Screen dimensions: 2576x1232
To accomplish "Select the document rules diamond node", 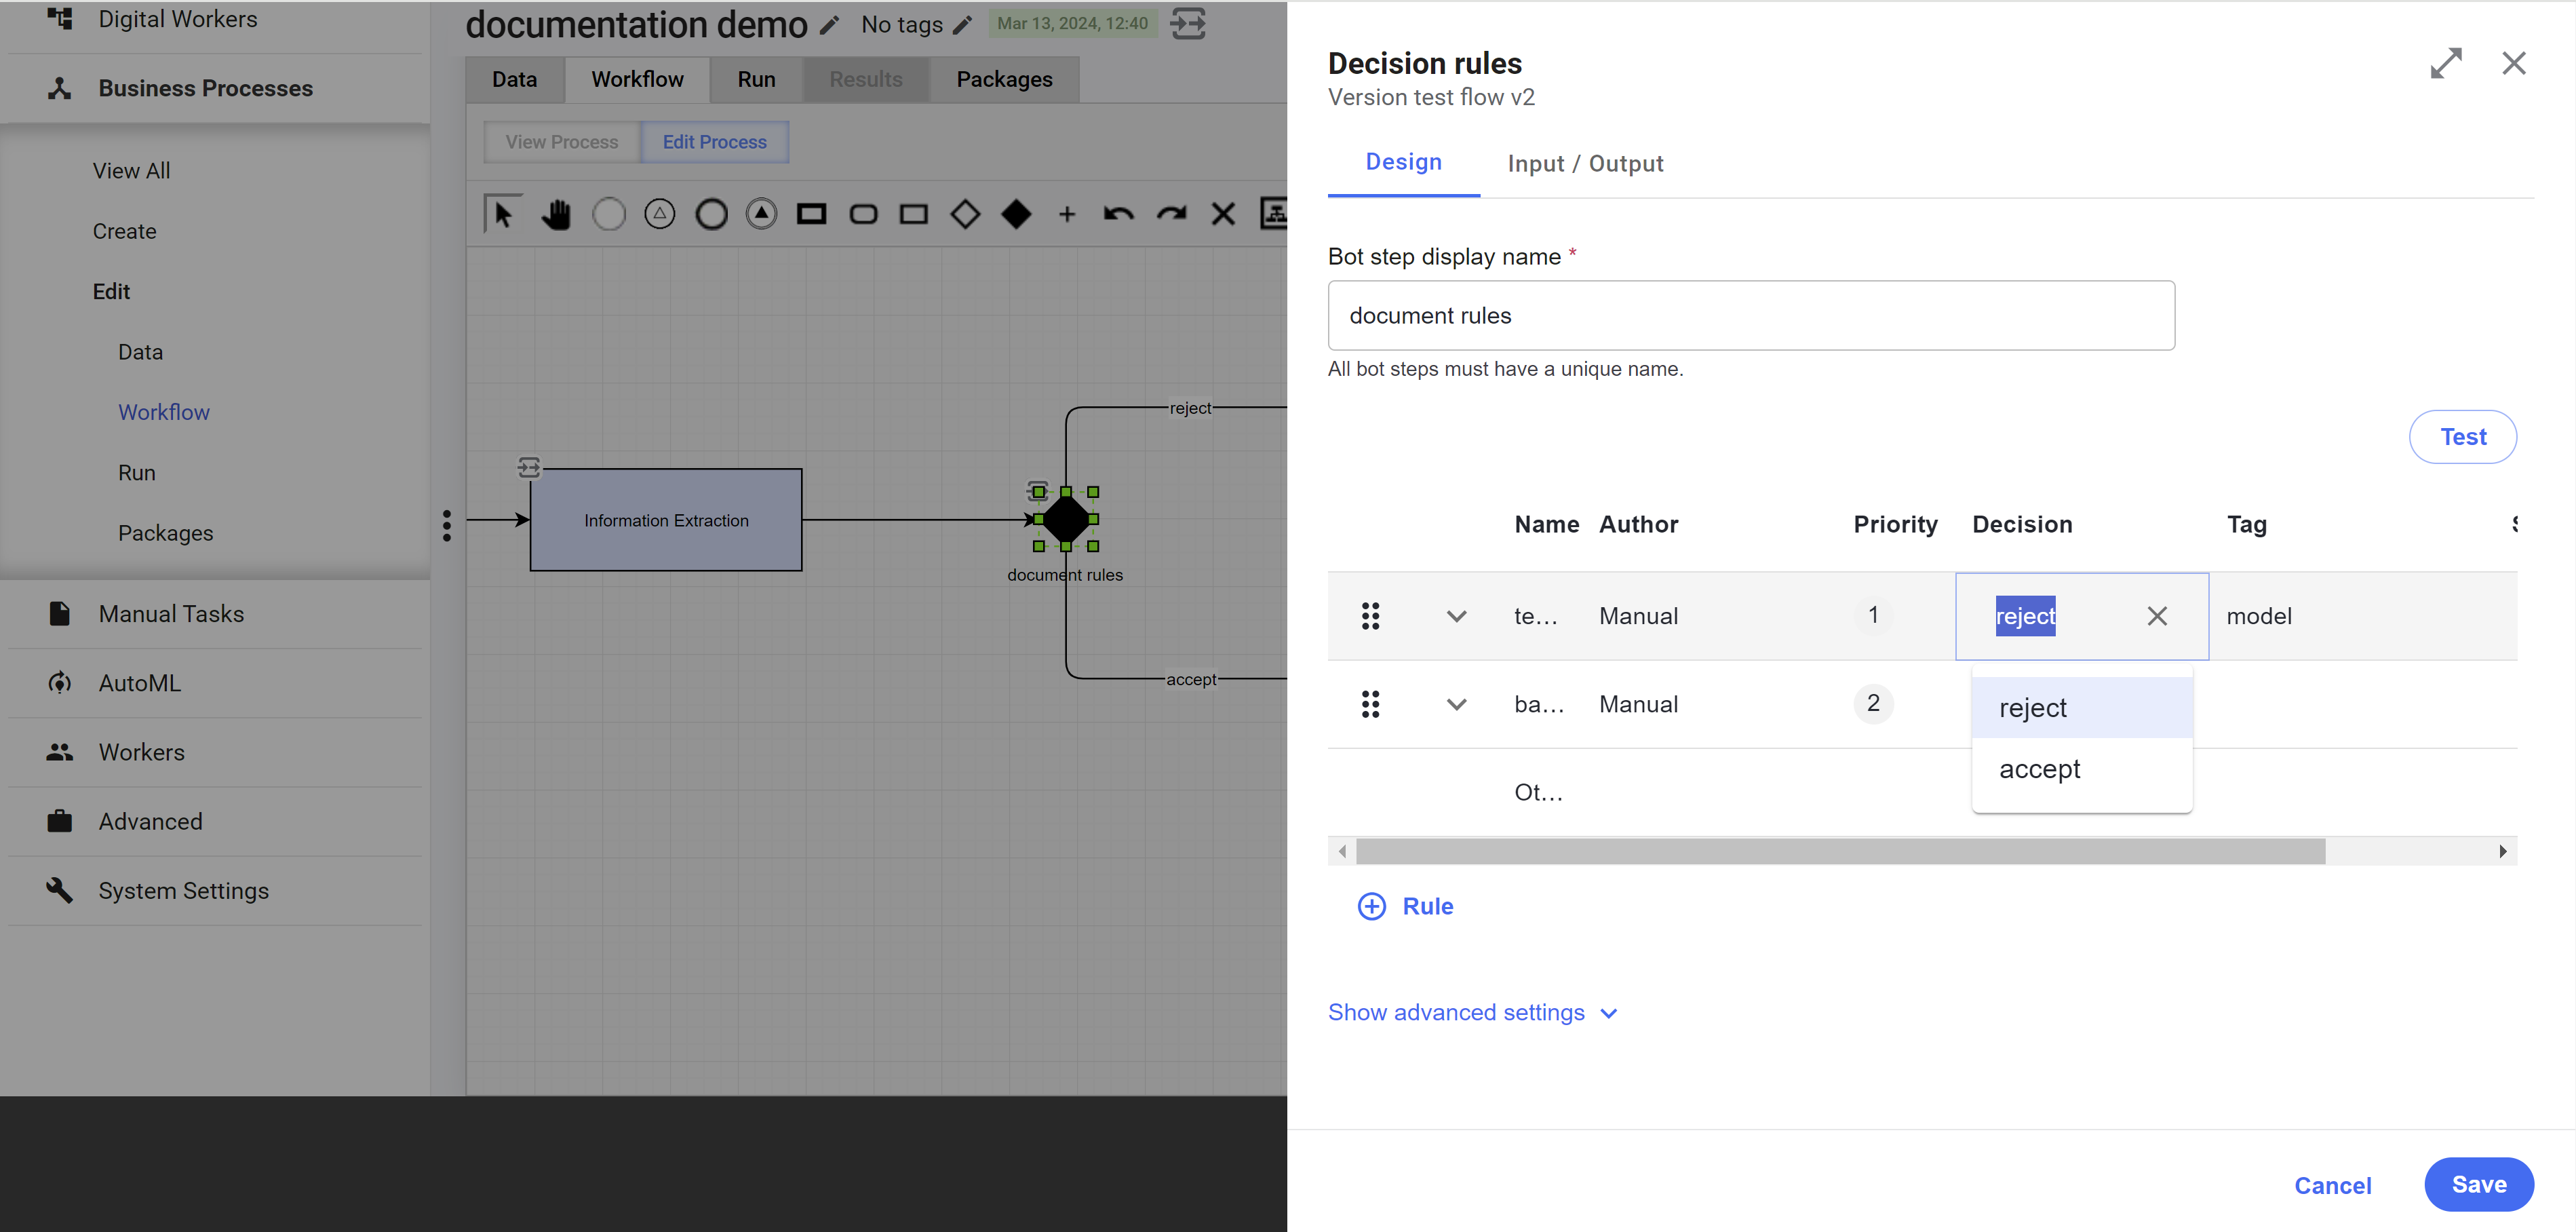I will [1066, 519].
